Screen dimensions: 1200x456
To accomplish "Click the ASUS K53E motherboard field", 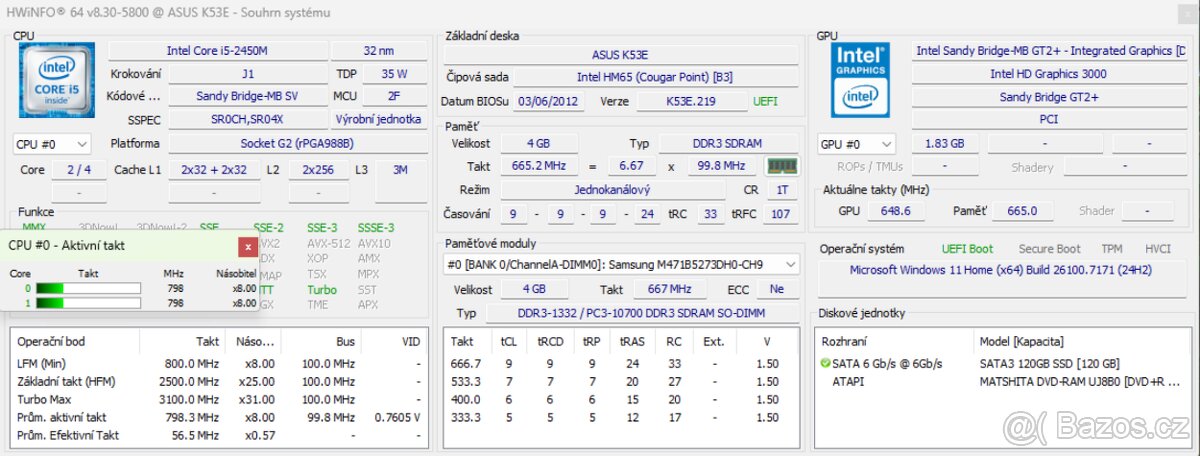I will [622, 55].
